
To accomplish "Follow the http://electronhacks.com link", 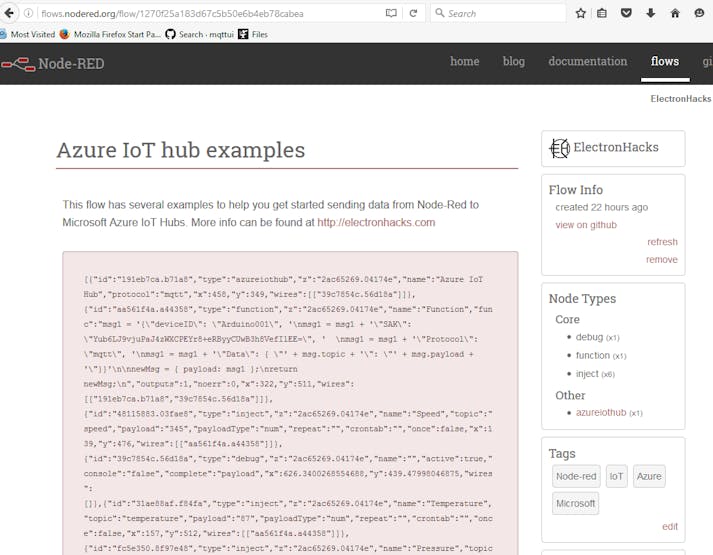I will (376, 222).
